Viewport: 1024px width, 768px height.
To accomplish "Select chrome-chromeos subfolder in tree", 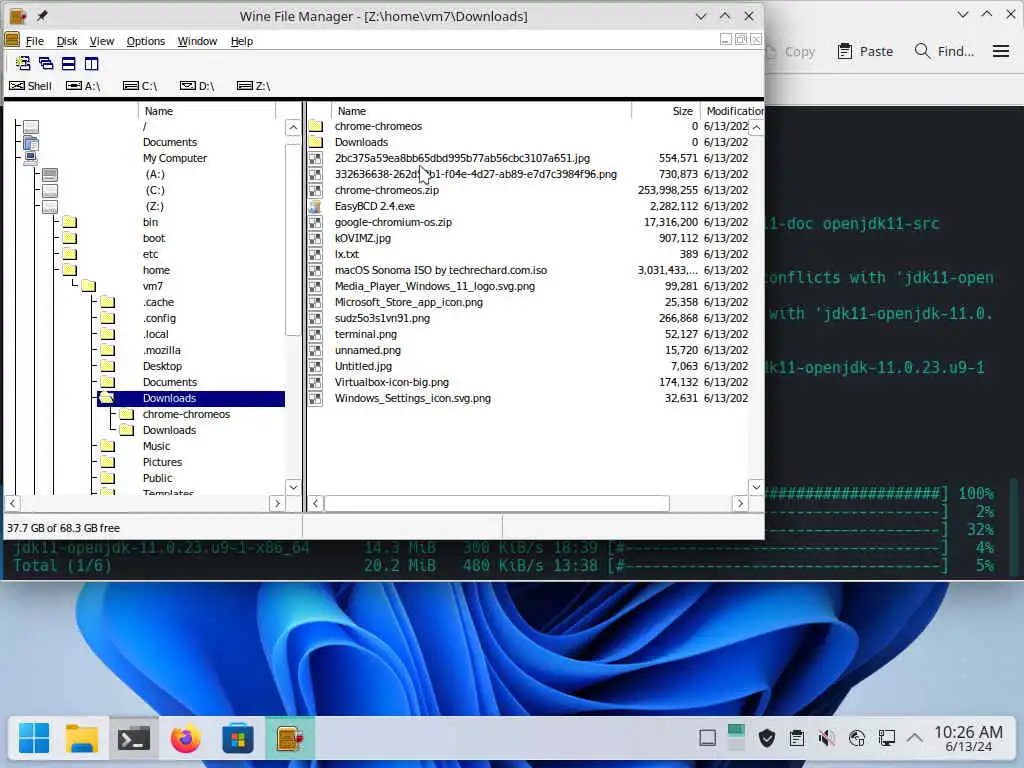I will pyautogui.click(x=186, y=414).
